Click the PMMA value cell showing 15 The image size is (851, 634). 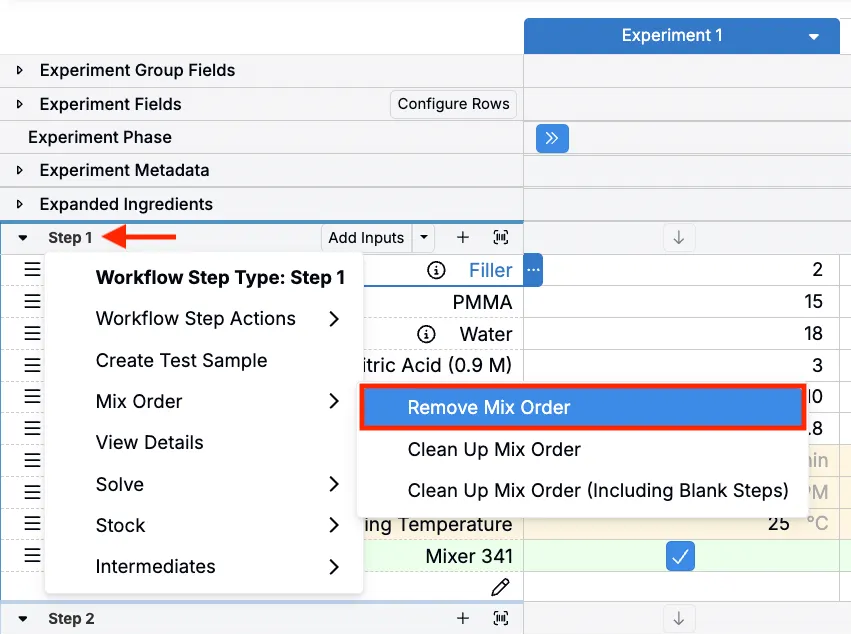(x=680, y=302)
